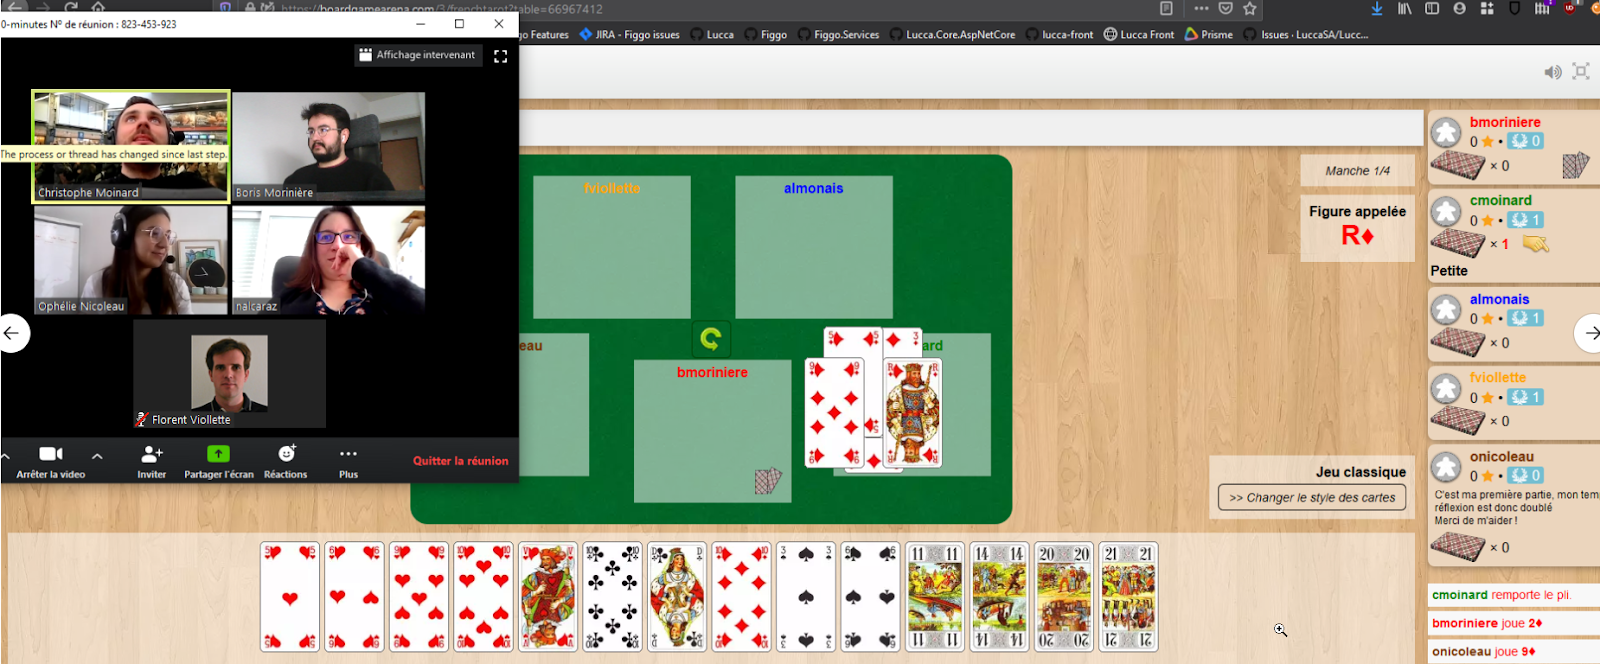1600x664 pixels.
Task: Open the Lucca bookmark
Action: coord(712,34)
